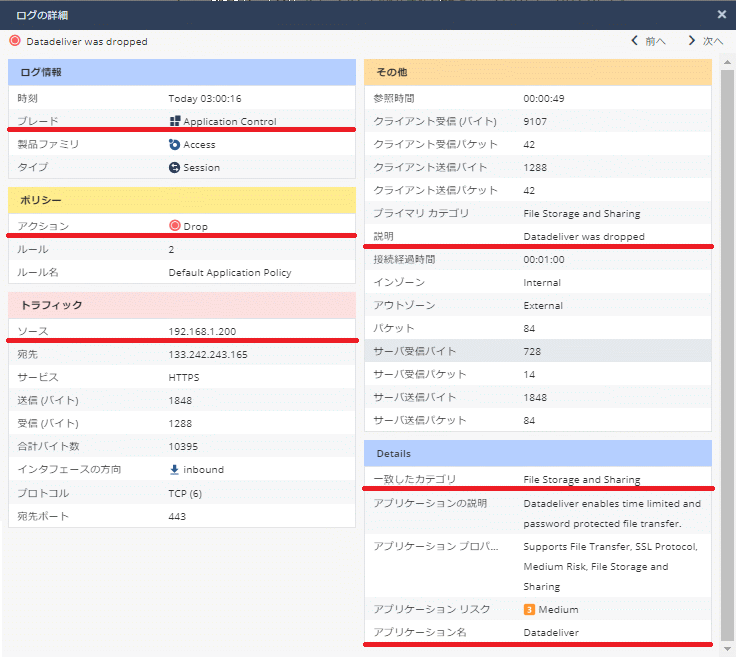Collapse the トラフィック section header
Screen dimensions: 736x657
point(182,305)
